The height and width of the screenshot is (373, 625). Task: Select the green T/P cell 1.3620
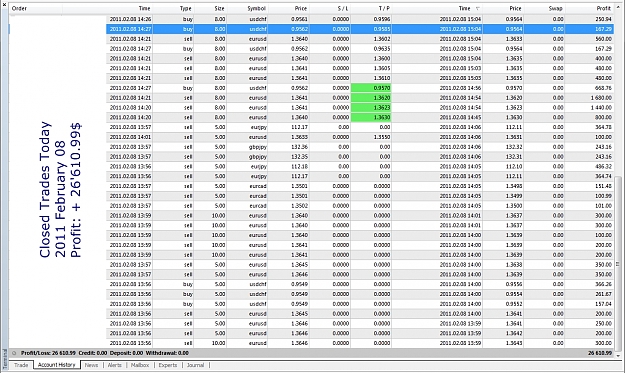coord(371,98)
